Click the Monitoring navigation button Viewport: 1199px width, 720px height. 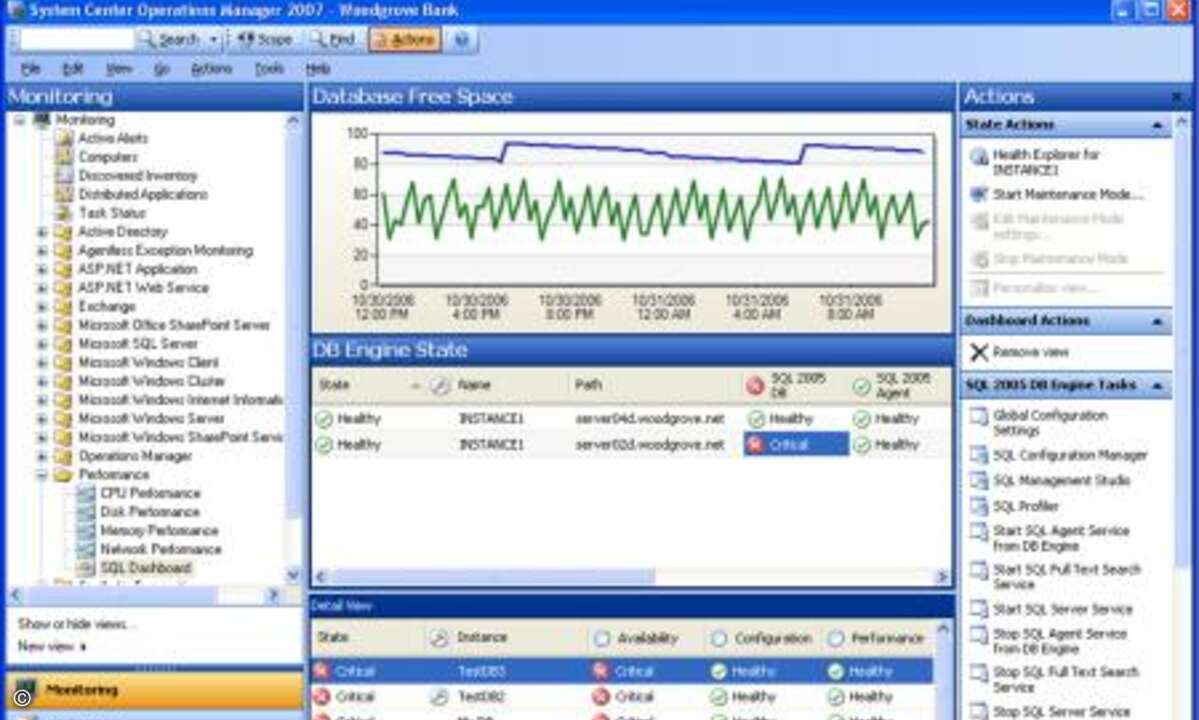[153, 689]
